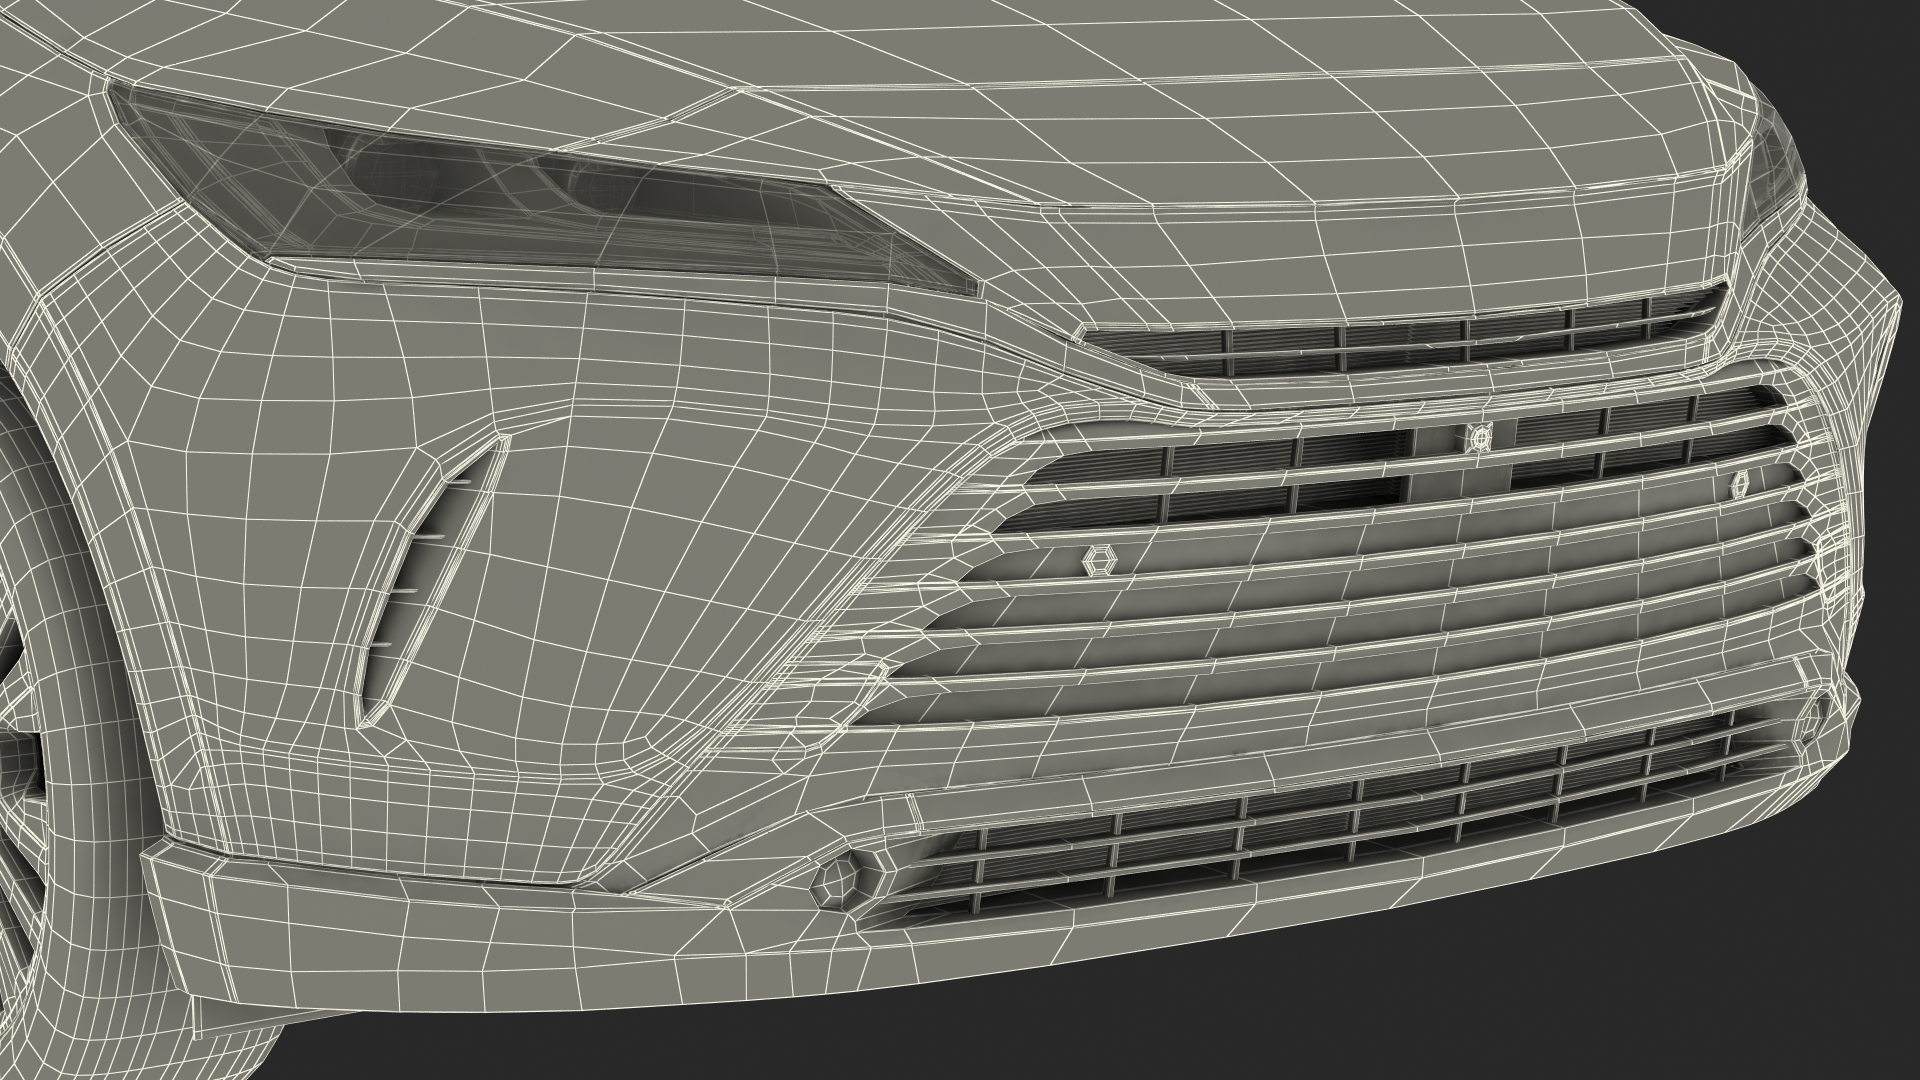The image size is (1920, 1080).
Task: Select the fender panel above side vent
Action: click(x=330, y=370)
